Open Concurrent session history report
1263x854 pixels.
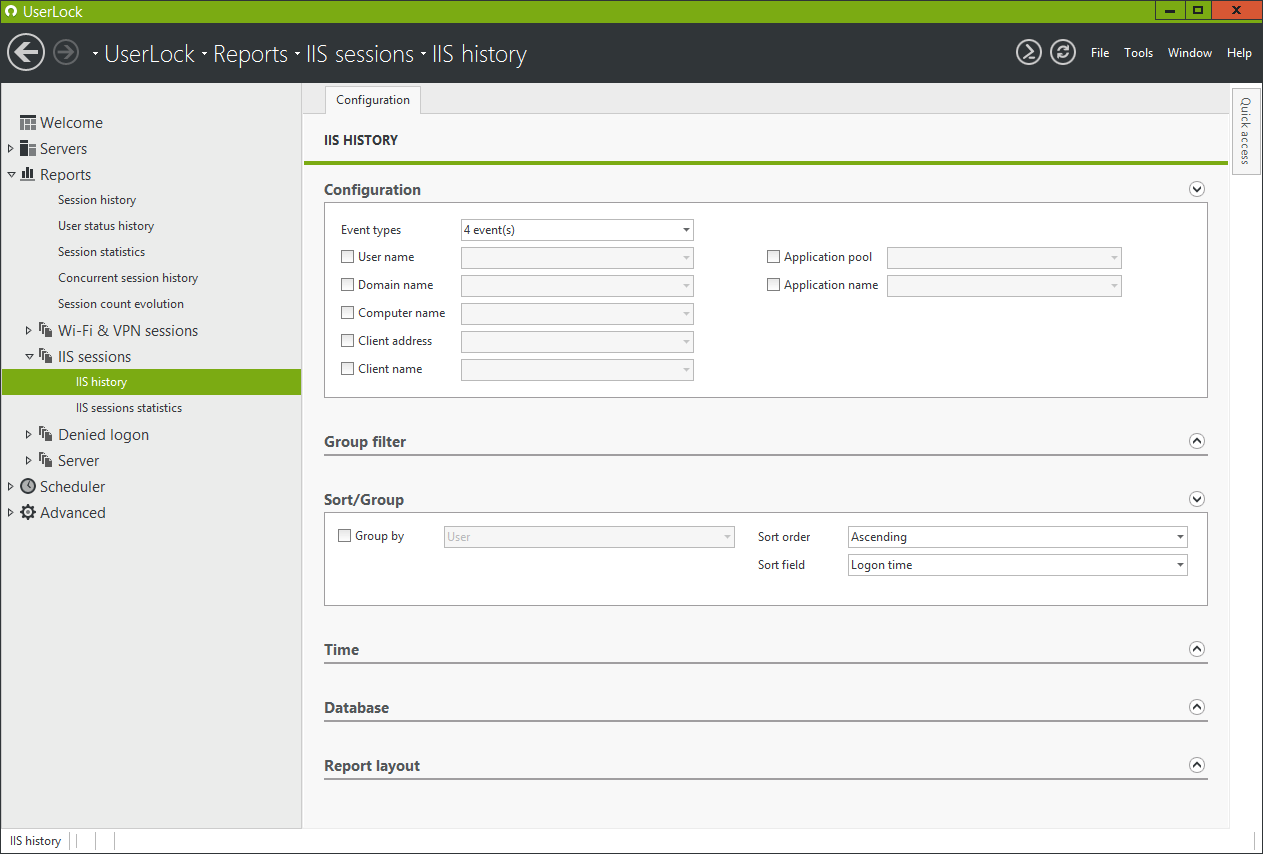pyautogui.click(x=128, y=278)
